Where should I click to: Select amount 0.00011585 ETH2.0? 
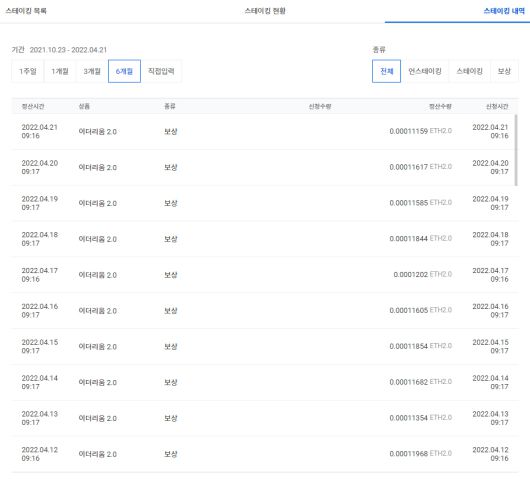420,203
